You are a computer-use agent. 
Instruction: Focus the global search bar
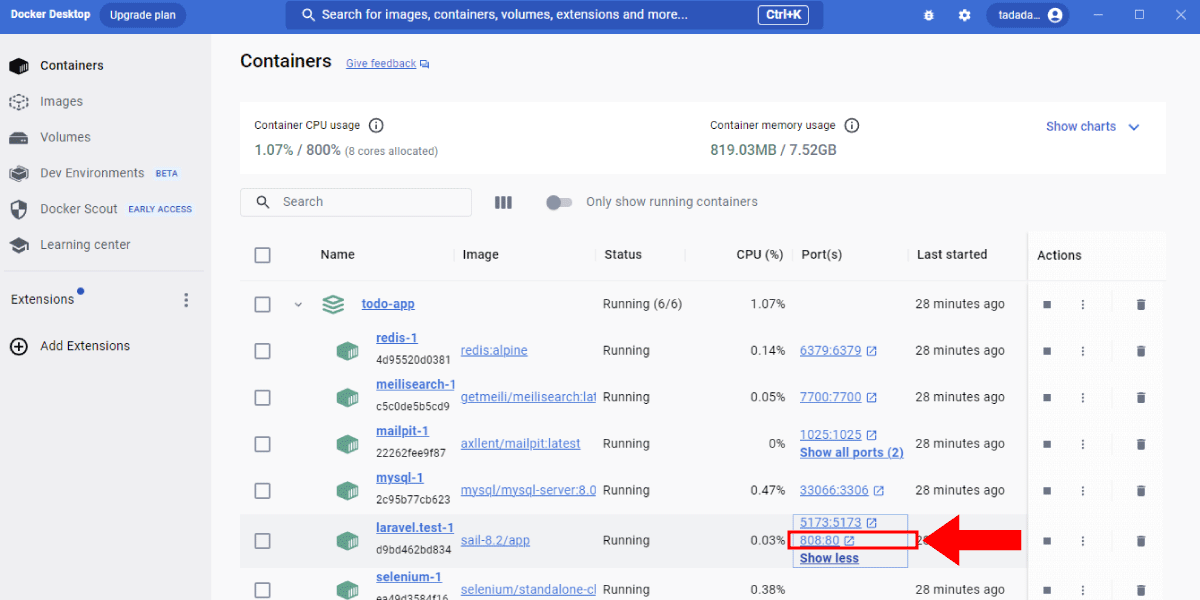[x=554, y=15]
